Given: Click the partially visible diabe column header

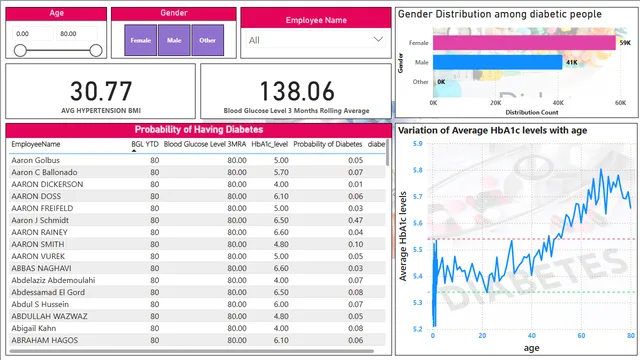Looking at the screenshot, I should tap(376, 144).
